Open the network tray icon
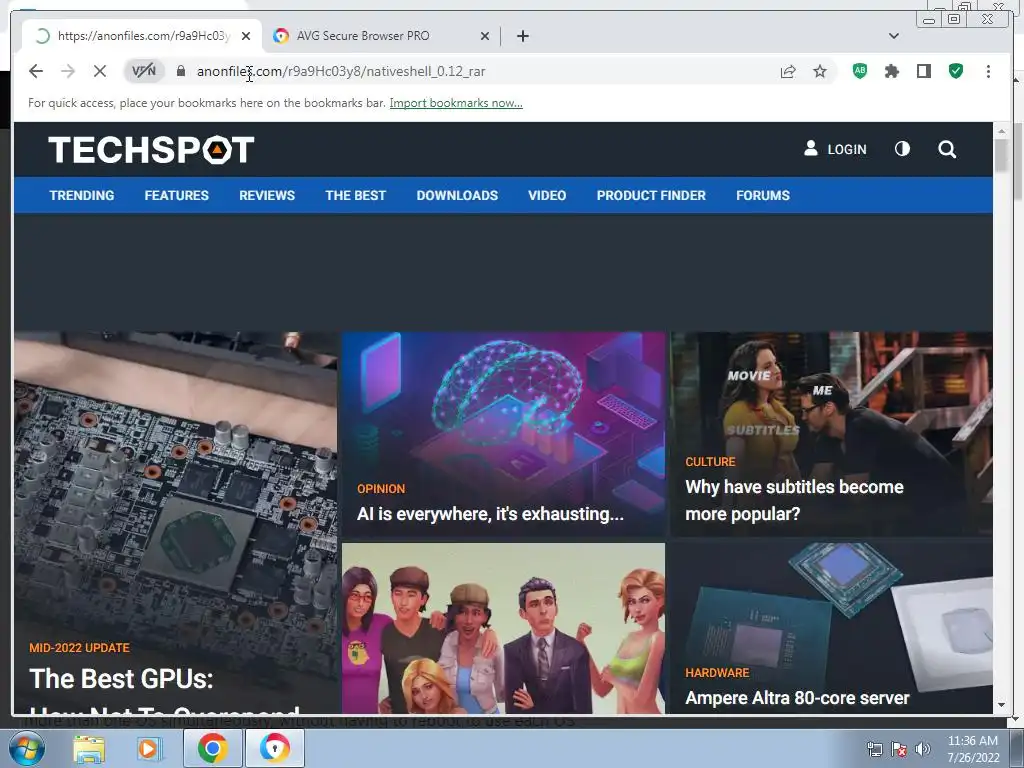 coord(874,749)
